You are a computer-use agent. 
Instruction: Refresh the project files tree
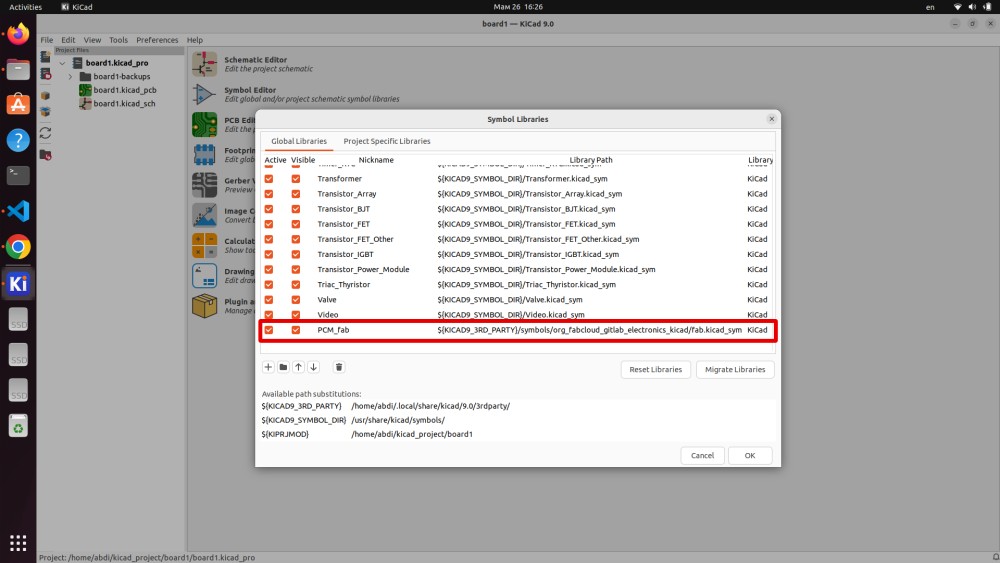pyautogui.click(x=45, y=133)
